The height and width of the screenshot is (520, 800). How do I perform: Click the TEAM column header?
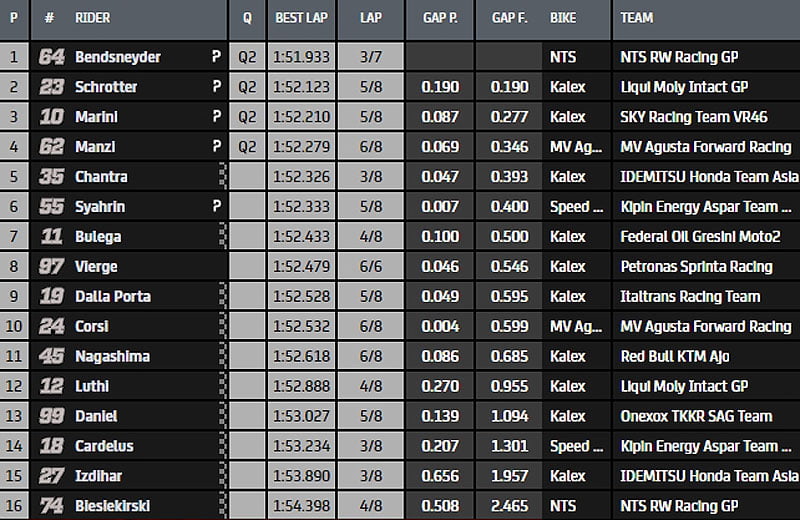[x=637, y=18]
